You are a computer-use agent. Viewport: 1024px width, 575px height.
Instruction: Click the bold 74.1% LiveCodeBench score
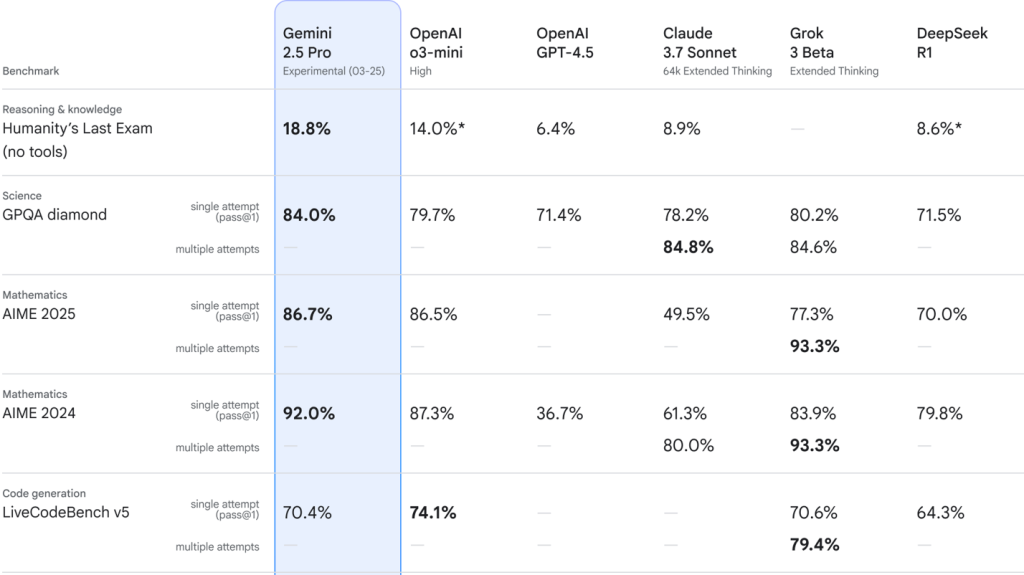433,513
